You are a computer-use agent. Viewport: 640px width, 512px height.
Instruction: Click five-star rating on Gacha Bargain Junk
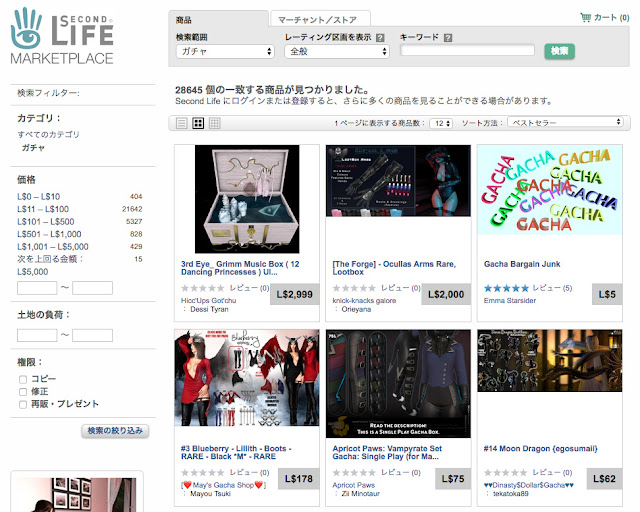[506, 288]
